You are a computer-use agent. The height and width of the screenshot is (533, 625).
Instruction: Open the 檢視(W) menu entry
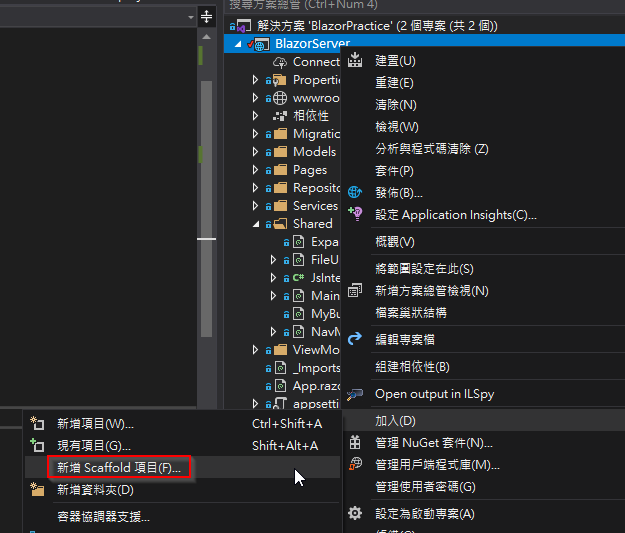[397, 127]
